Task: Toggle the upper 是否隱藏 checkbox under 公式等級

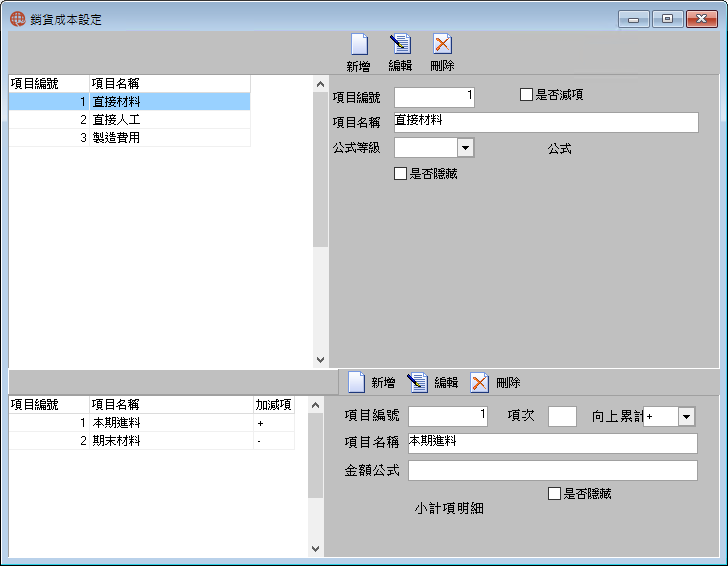Action: click(400, 174)
